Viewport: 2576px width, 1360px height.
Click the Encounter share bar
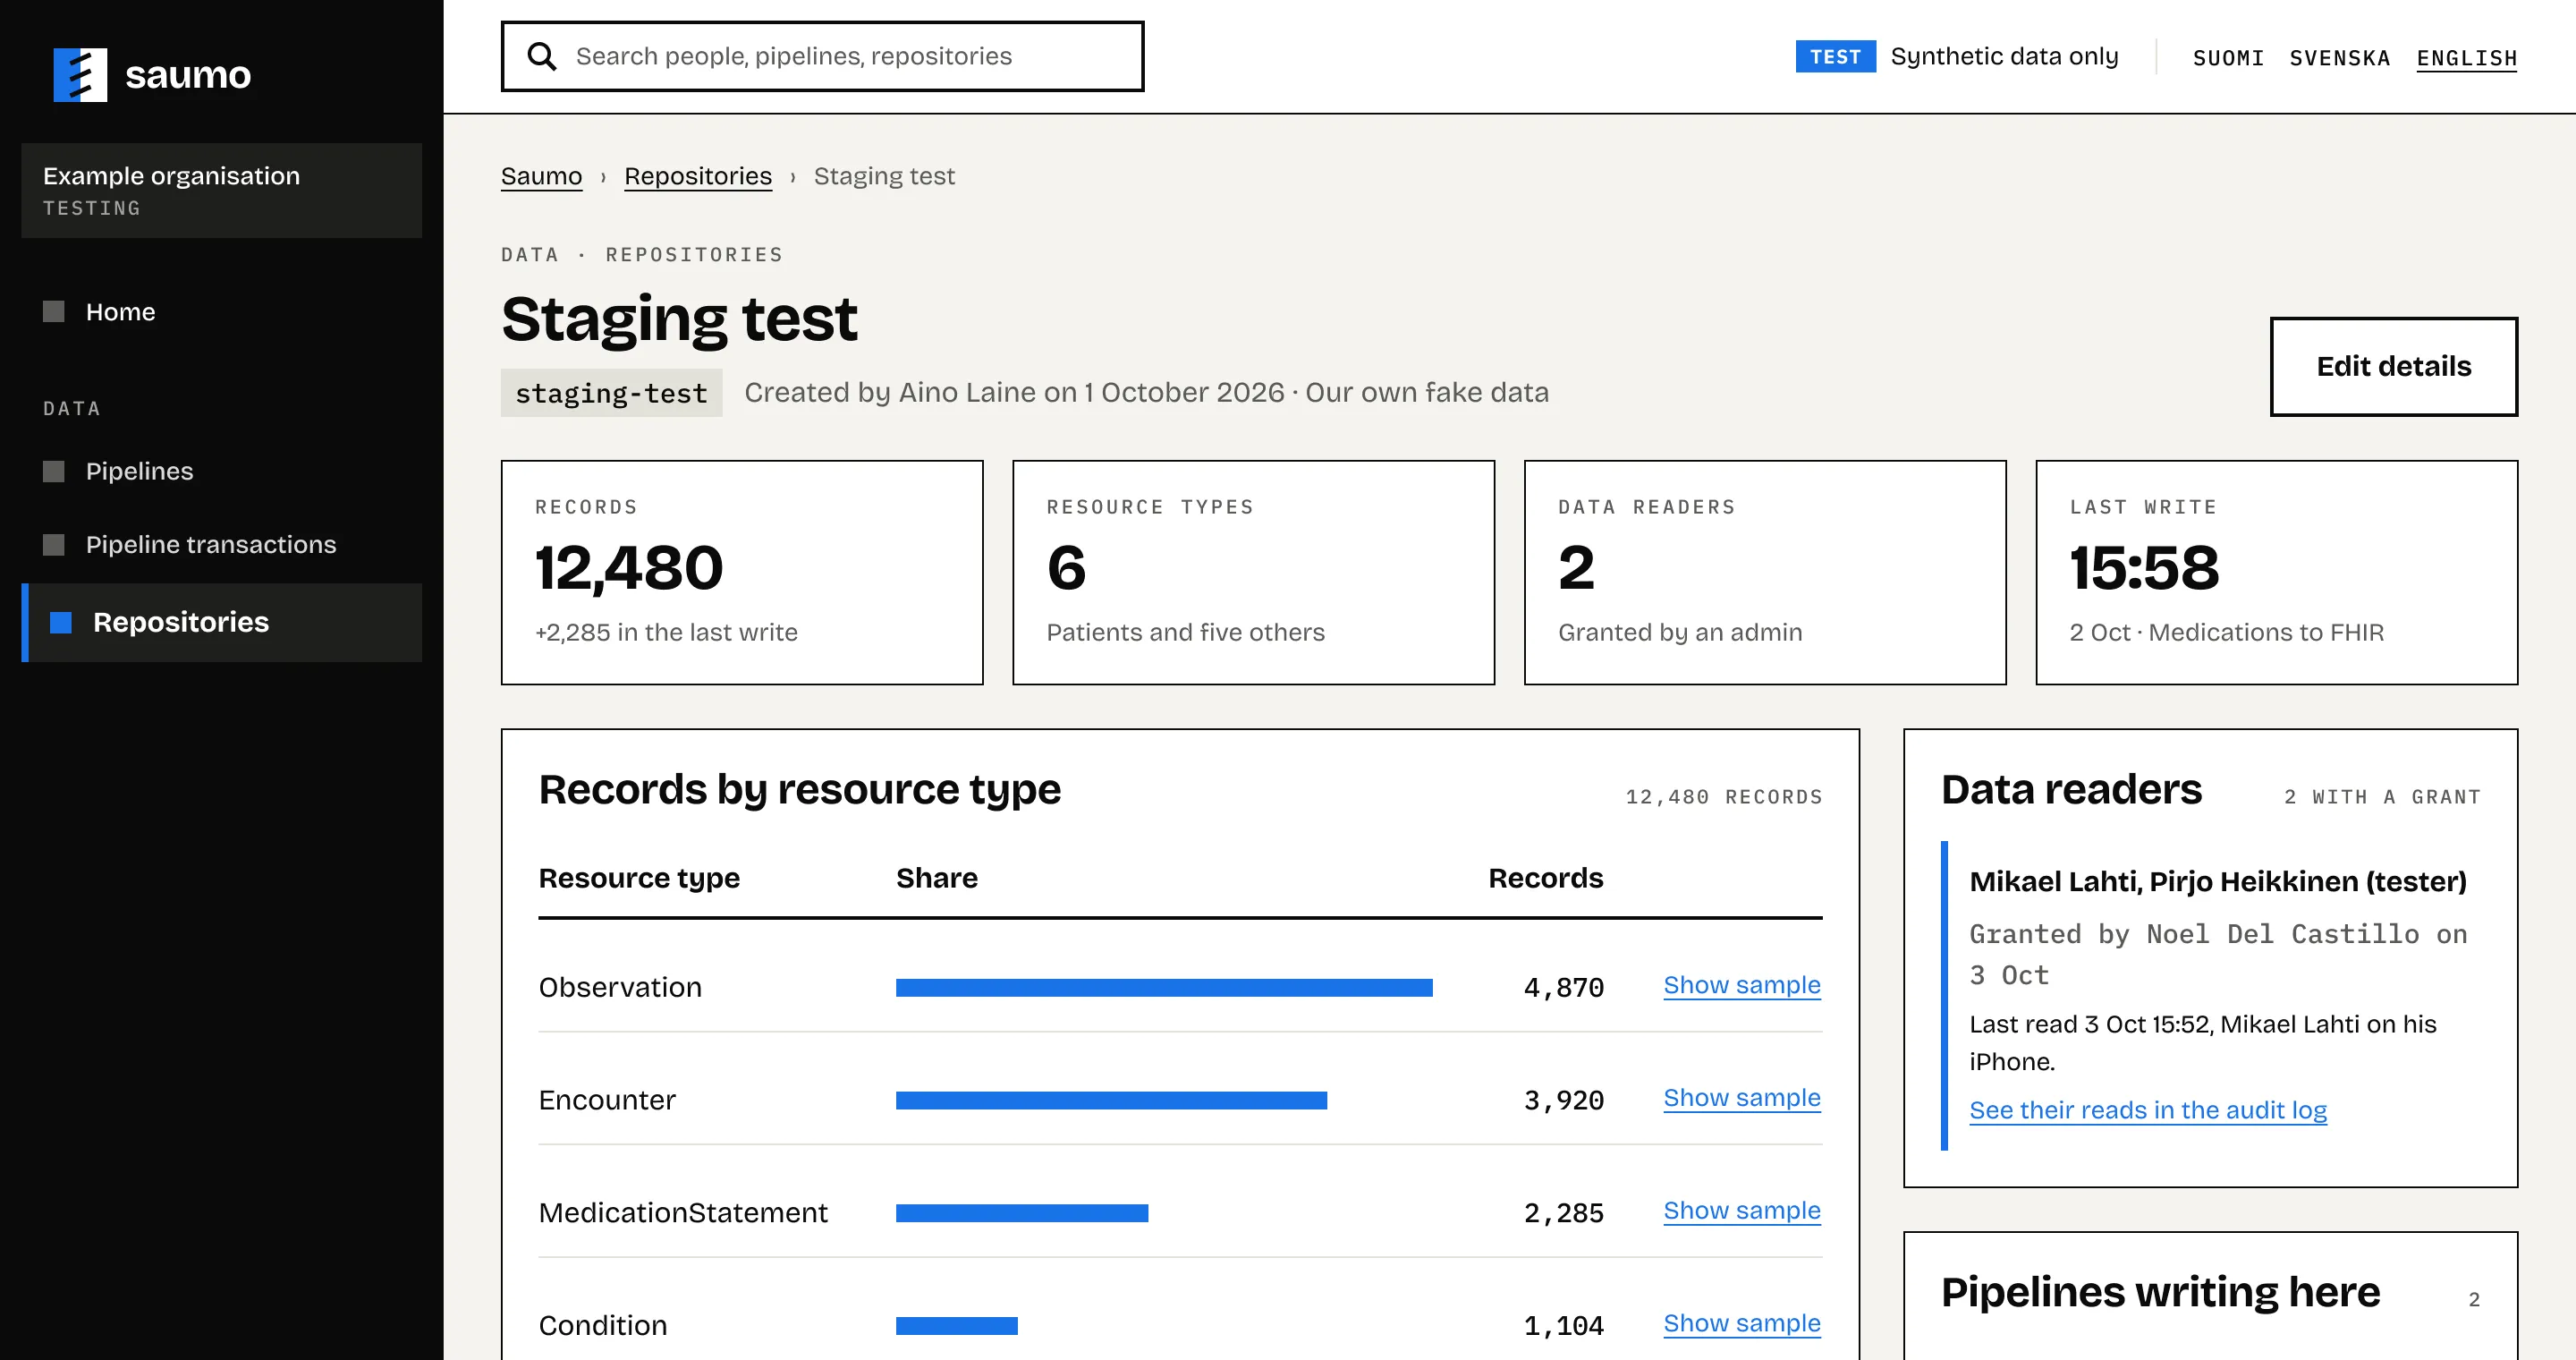click(x=1111, y=1100)
